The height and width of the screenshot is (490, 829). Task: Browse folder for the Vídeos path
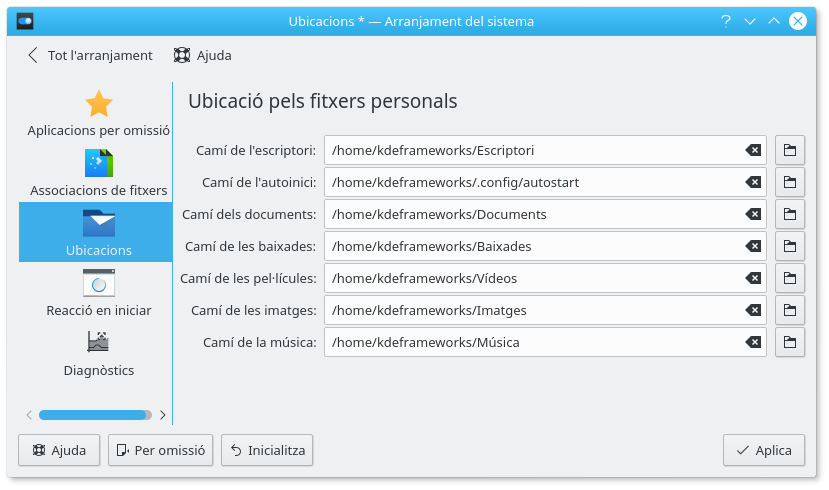point(790,278)
